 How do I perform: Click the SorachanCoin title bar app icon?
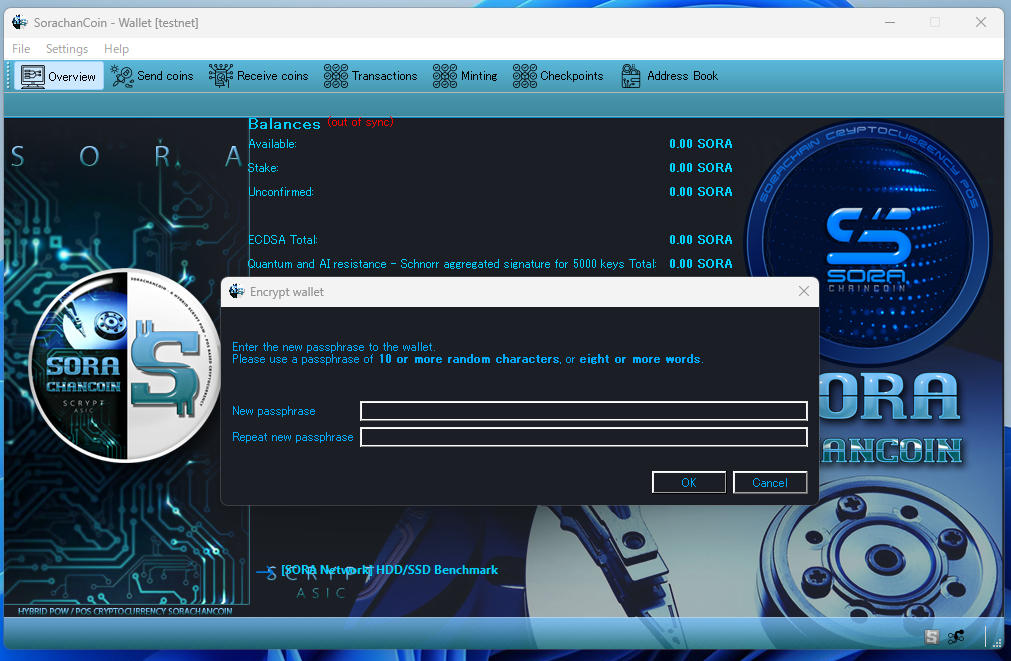[20, 22]
